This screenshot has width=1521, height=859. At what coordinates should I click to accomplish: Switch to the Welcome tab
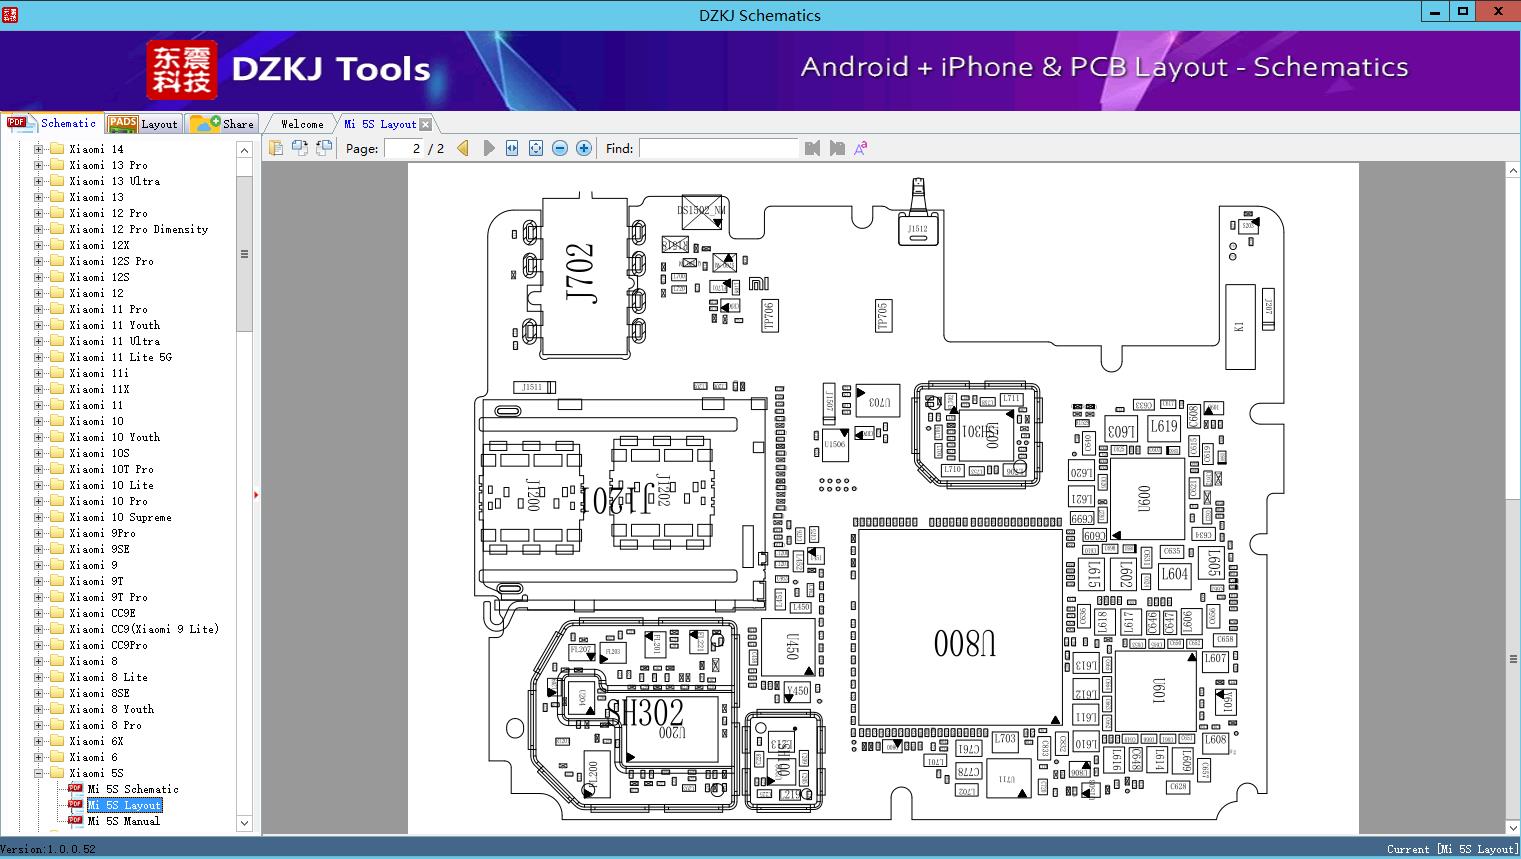(301, 124)
